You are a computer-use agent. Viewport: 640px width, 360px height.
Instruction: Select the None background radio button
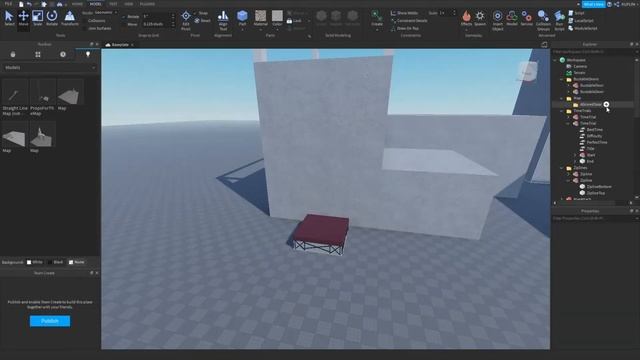71,262
